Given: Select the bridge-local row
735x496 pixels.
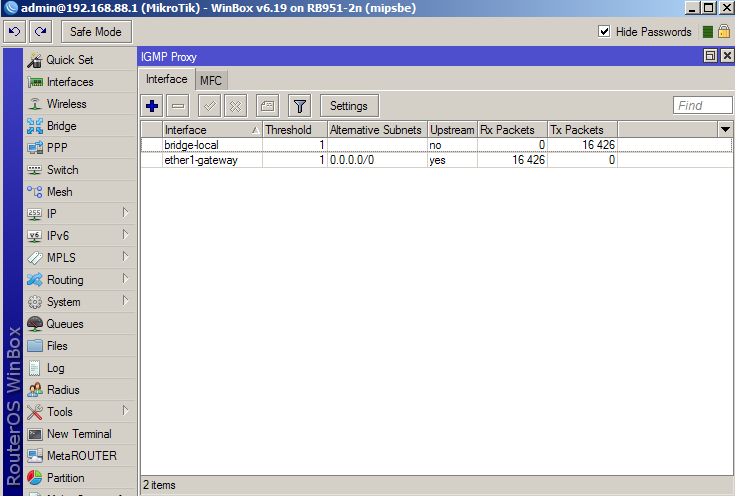Looking at the screenshot, I should (x=436, y=145).
